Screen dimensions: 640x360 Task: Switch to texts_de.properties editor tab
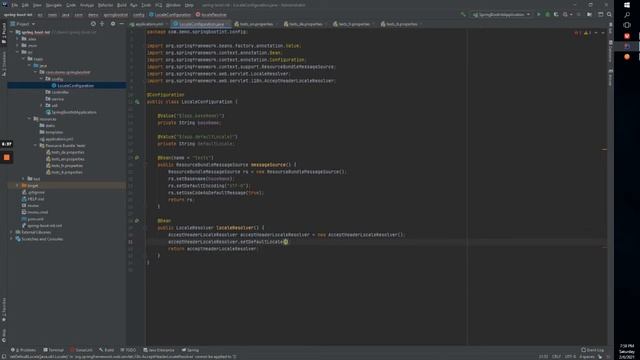304,24
